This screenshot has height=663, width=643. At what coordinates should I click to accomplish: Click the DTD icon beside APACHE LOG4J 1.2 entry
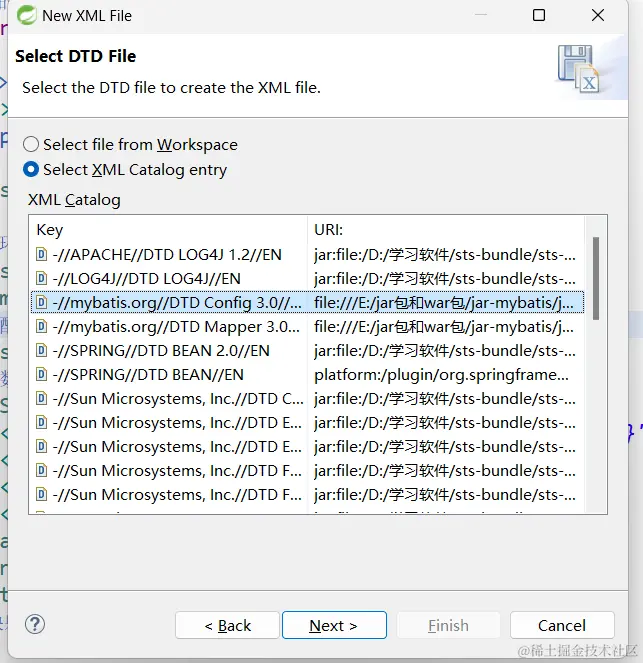41,254
